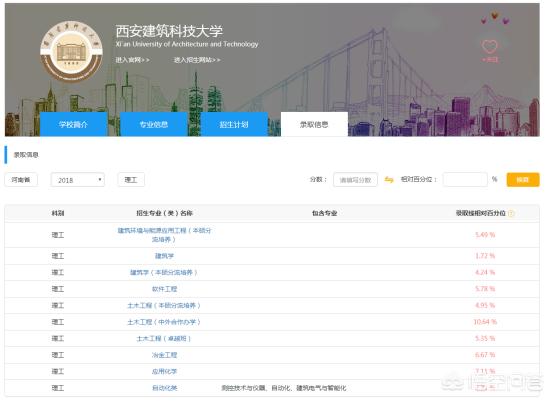554x401 pixels.
Task: Click the 河南省 province selector button
Action: (x=21, y=180)
